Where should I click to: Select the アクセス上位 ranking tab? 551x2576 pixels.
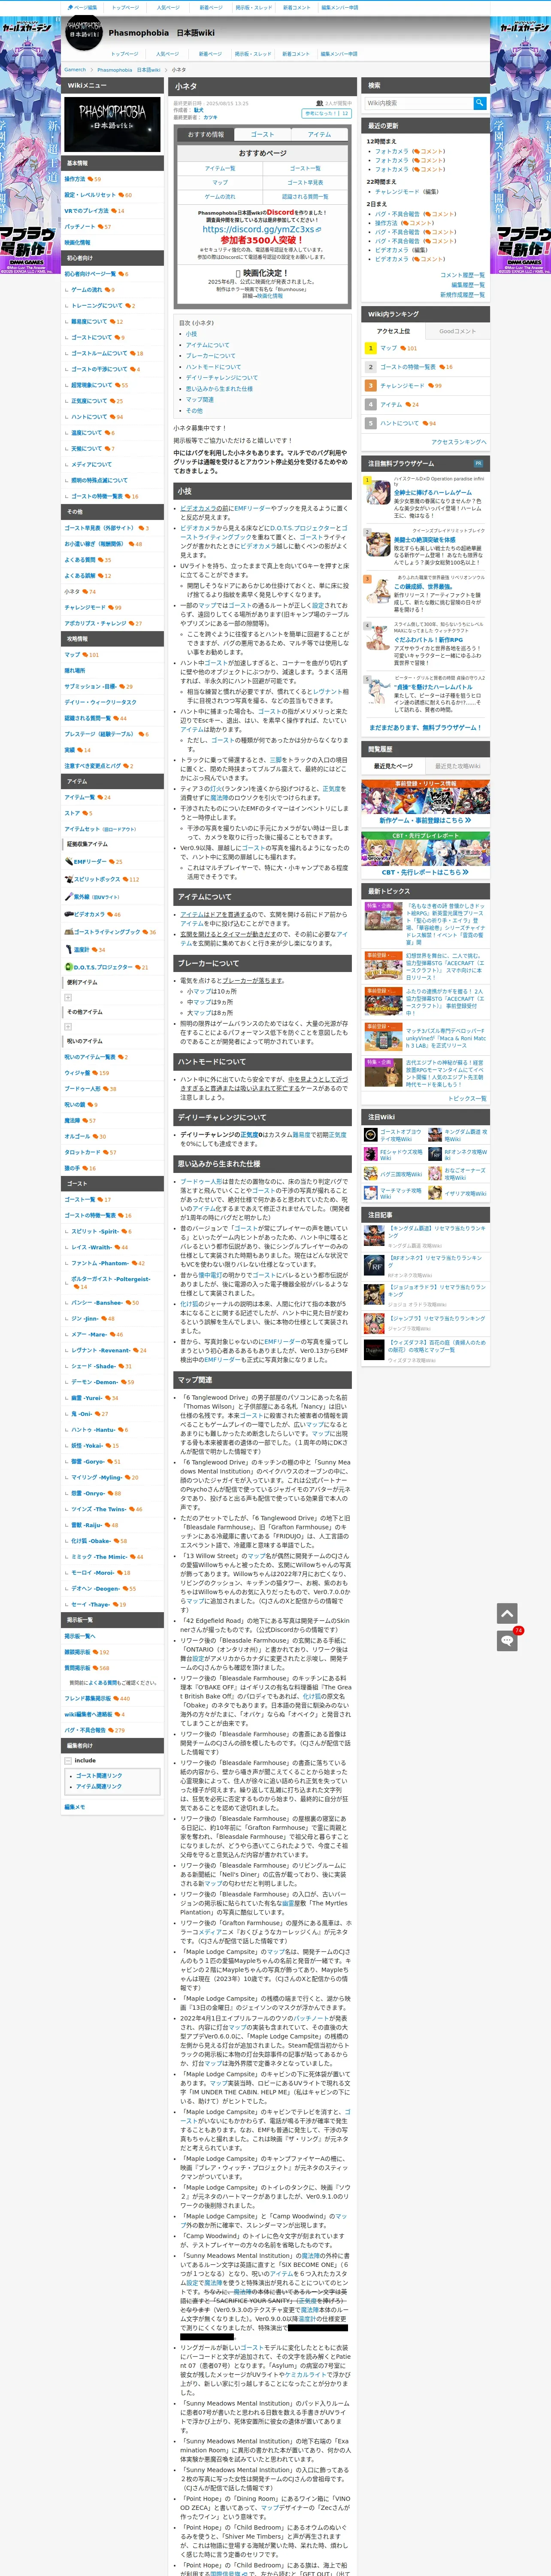click(x=394, y=331)
